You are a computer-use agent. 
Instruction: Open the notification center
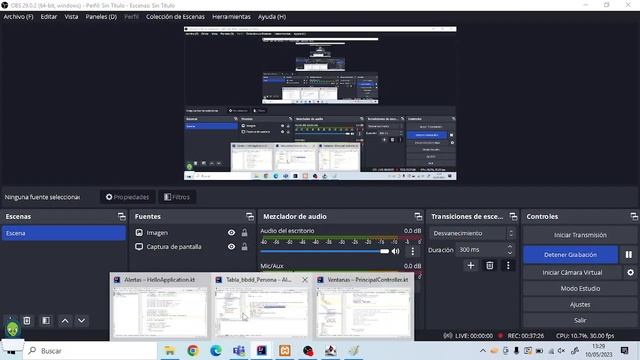[624, 351]
